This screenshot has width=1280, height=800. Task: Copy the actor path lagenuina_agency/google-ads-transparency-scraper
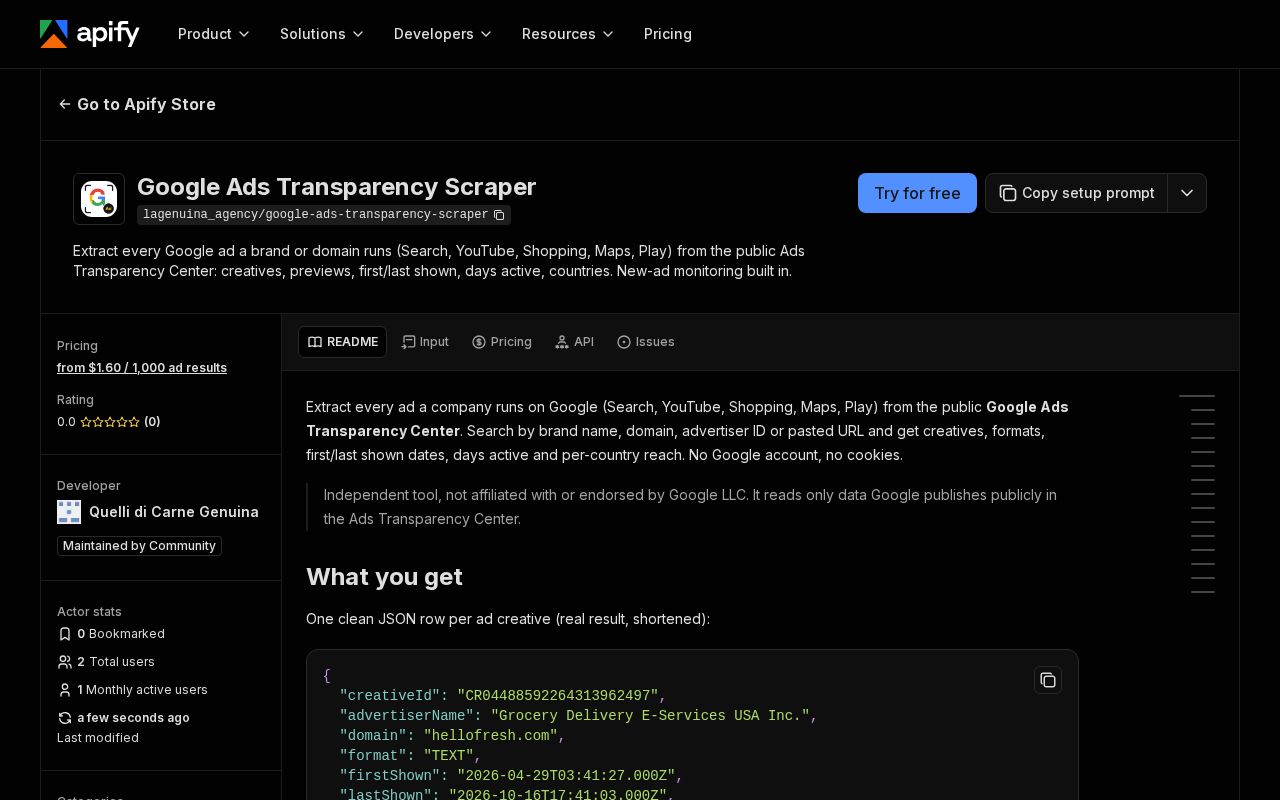(499, 215)
